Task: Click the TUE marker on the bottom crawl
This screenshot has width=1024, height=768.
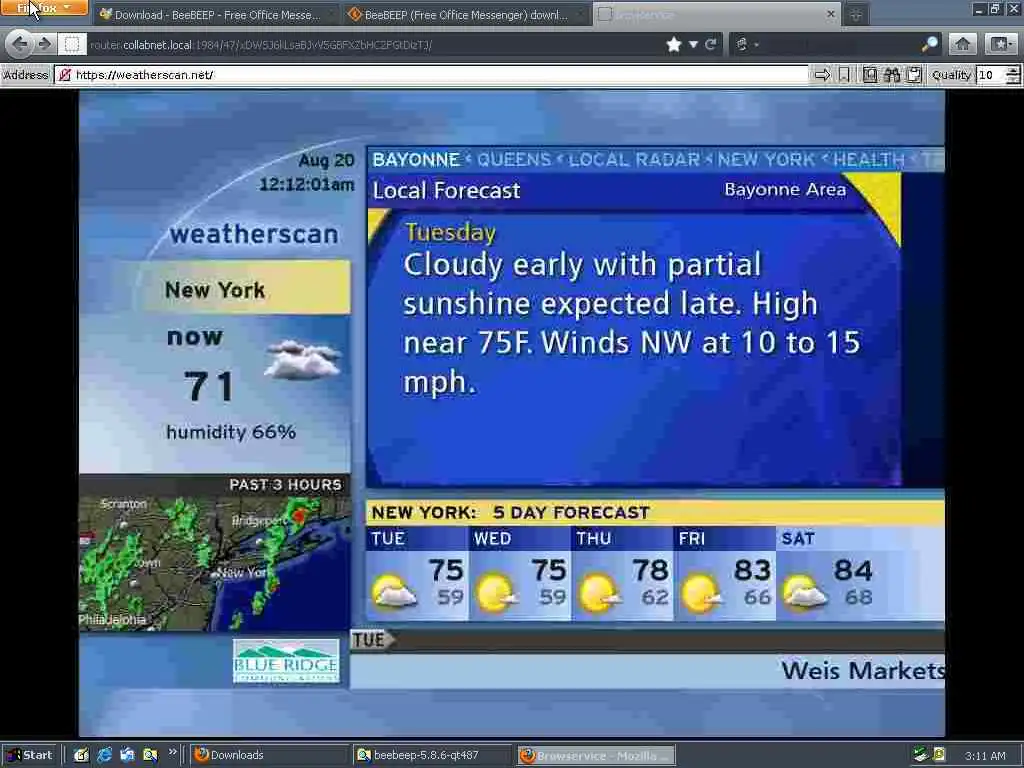Action: coord(372,640)
